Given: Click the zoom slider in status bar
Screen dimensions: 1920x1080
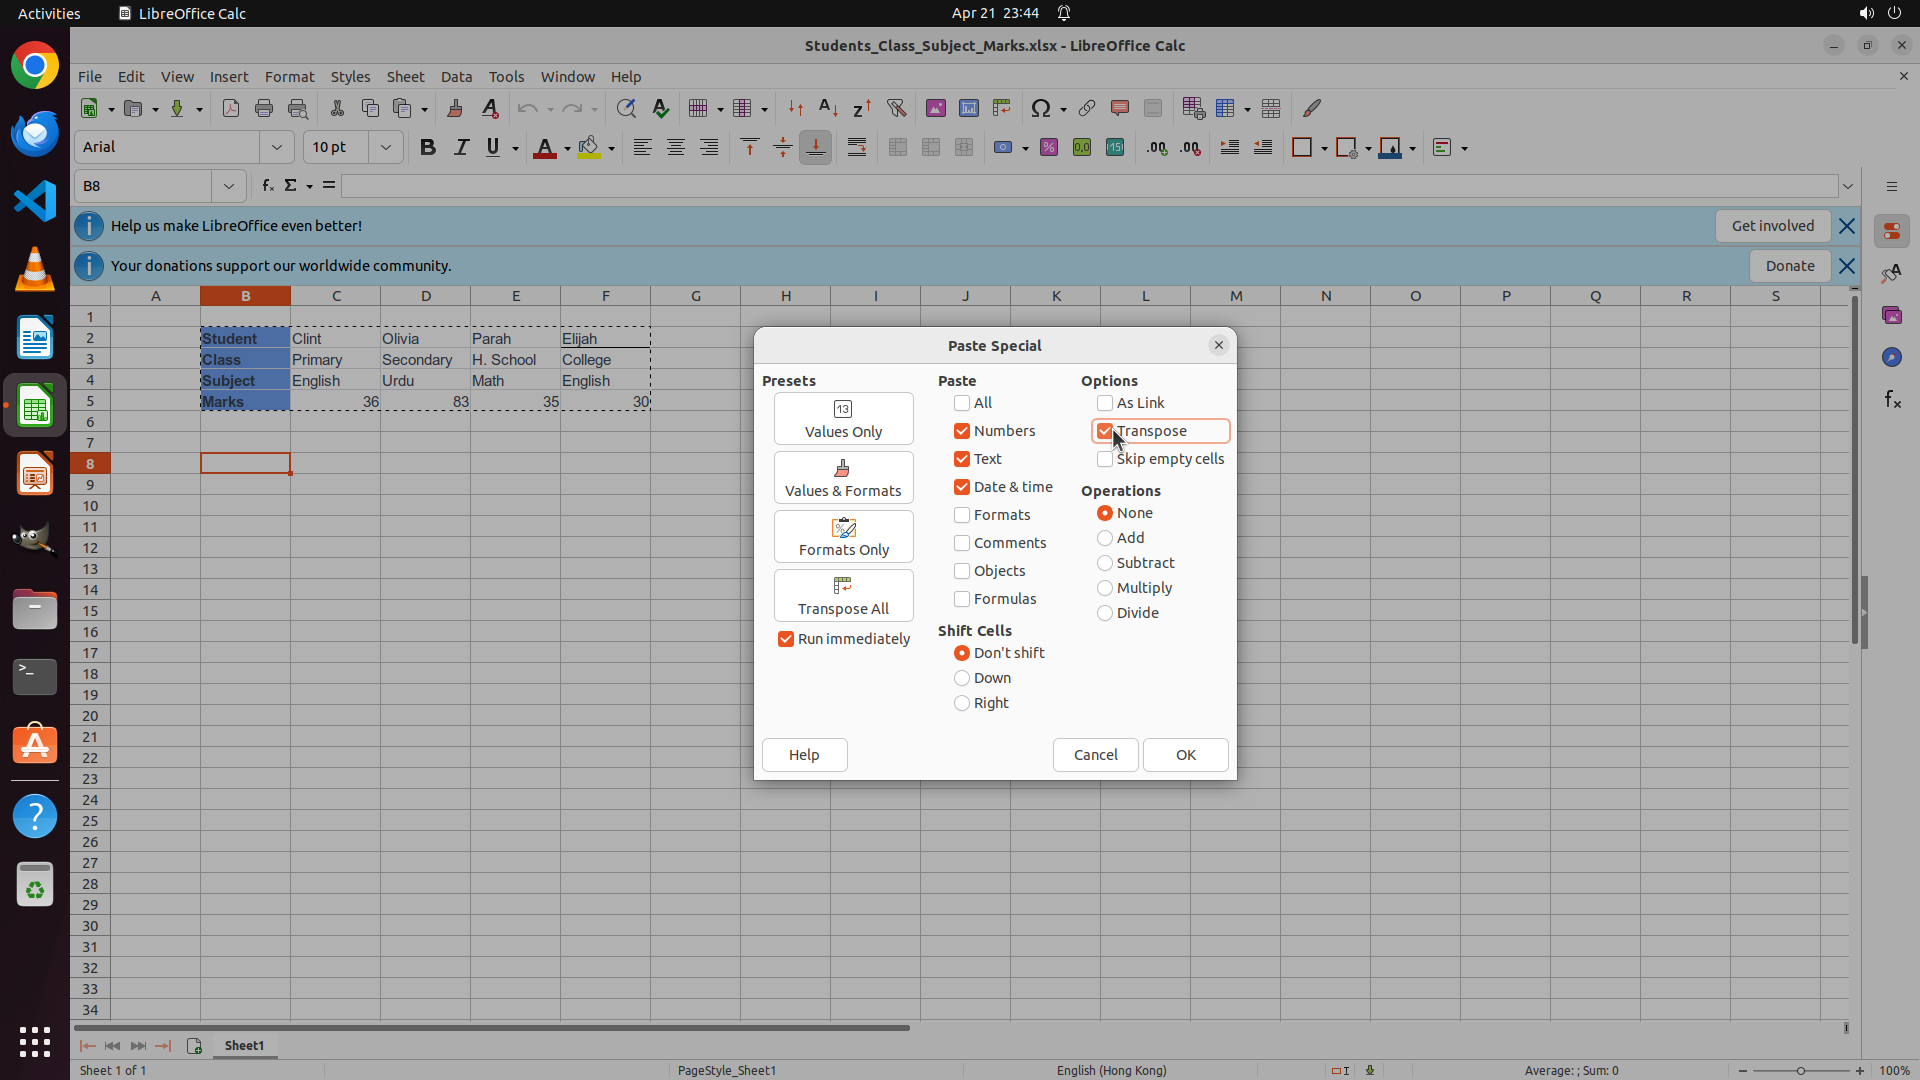Looking at the screenshot, I should coord(1800,1071).
